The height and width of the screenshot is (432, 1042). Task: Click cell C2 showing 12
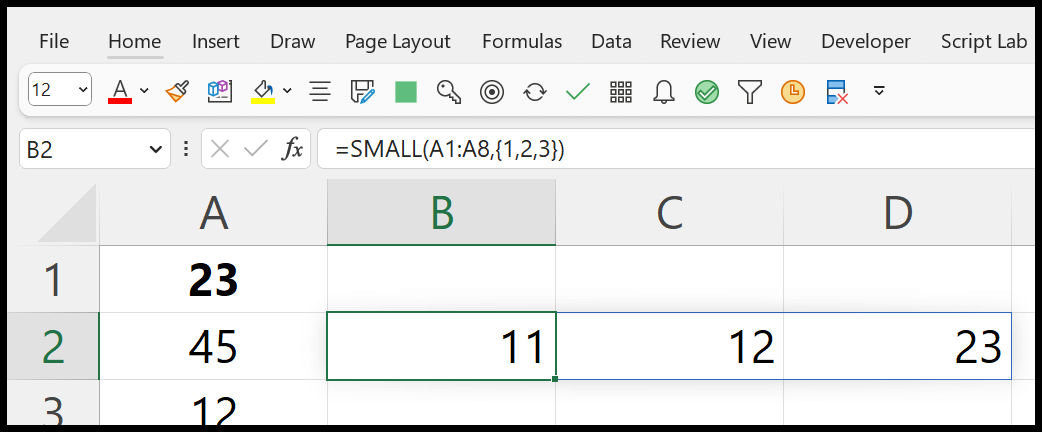pyautogui.click(x=670, y=346)
